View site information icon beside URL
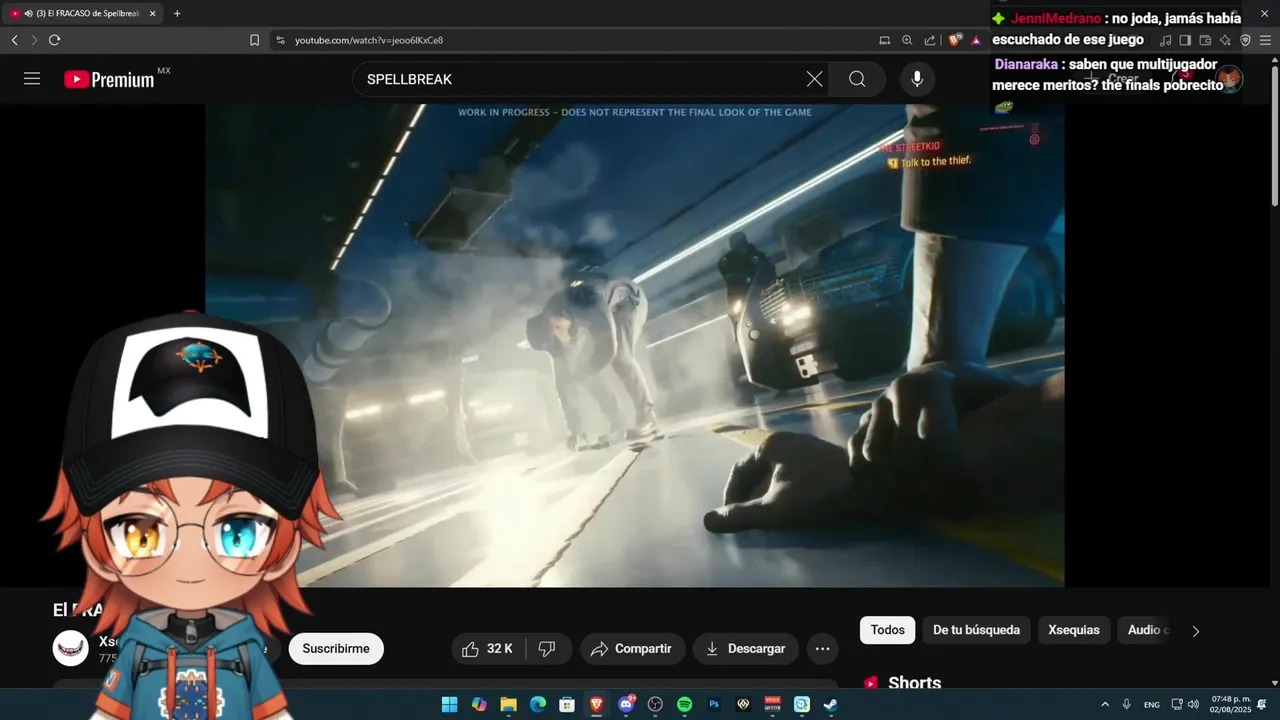The height and width of the screenshot is (720, 1280). point(280,40)
